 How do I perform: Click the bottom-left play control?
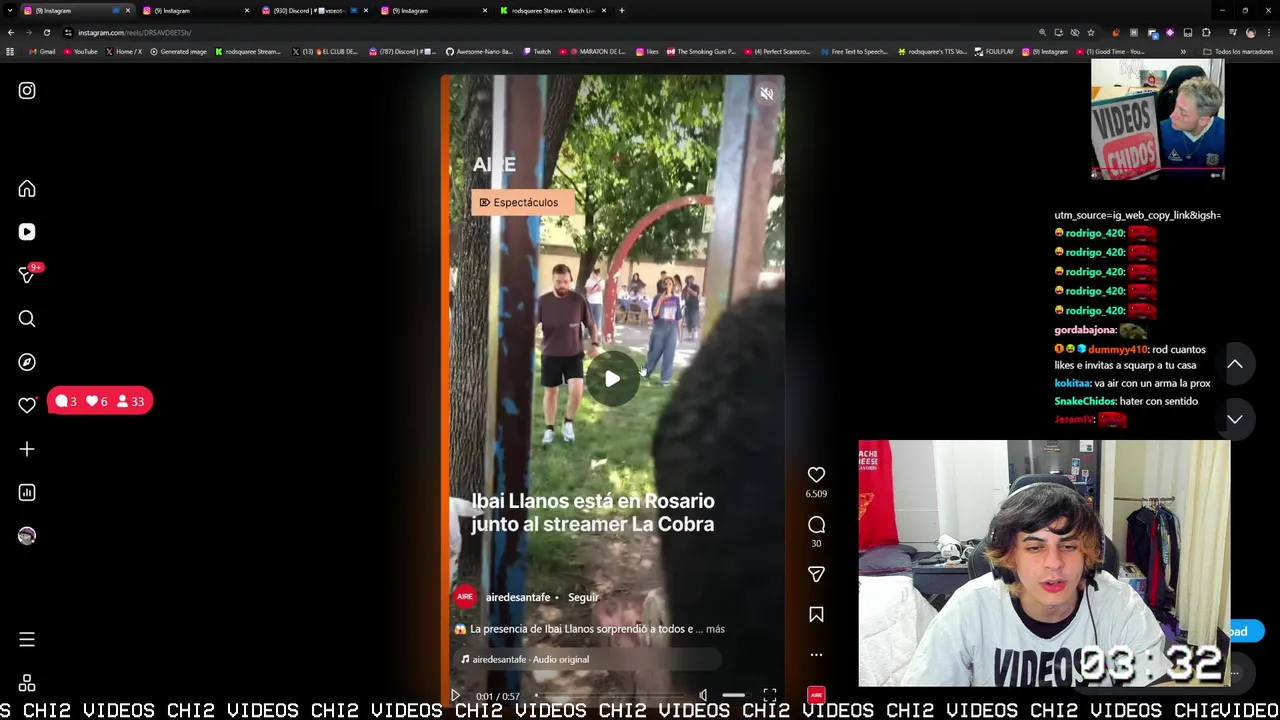click(455, 696)
